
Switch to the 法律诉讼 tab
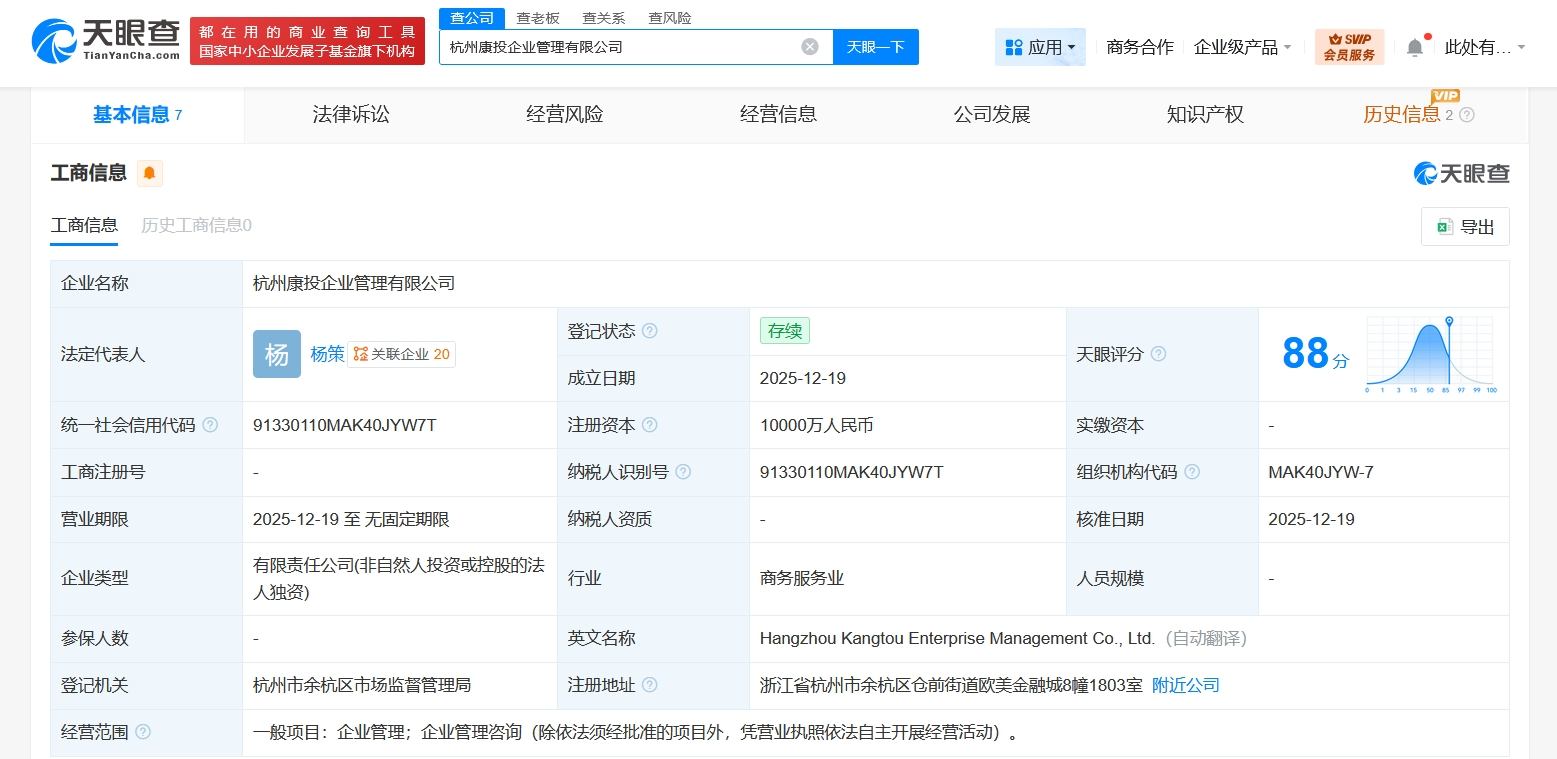[x=351, y=115]
